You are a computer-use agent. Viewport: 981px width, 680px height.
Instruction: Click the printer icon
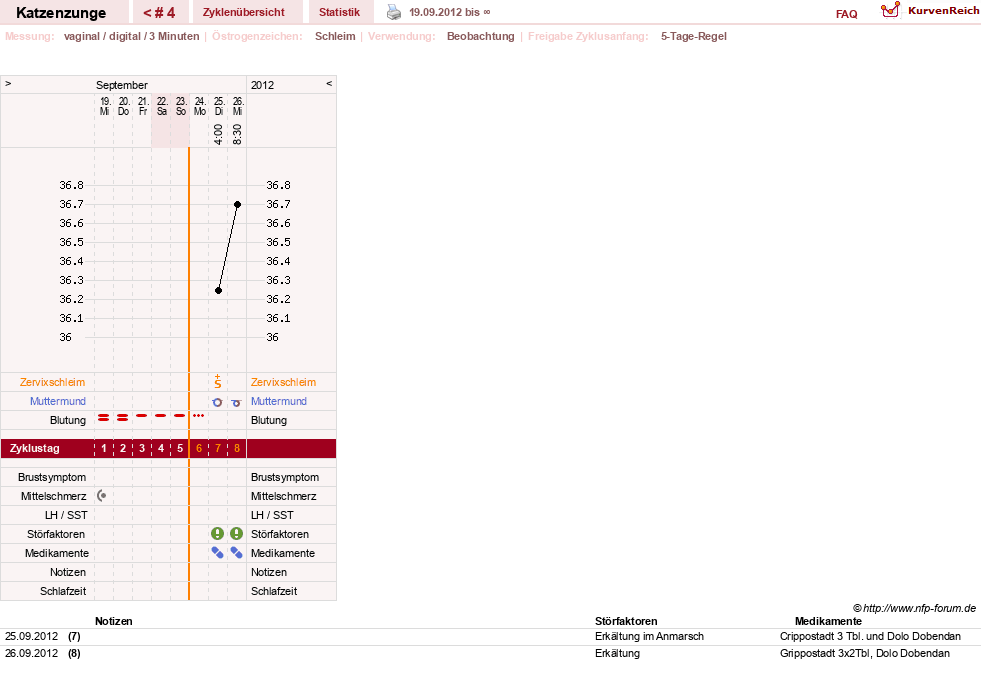(394, 12)
